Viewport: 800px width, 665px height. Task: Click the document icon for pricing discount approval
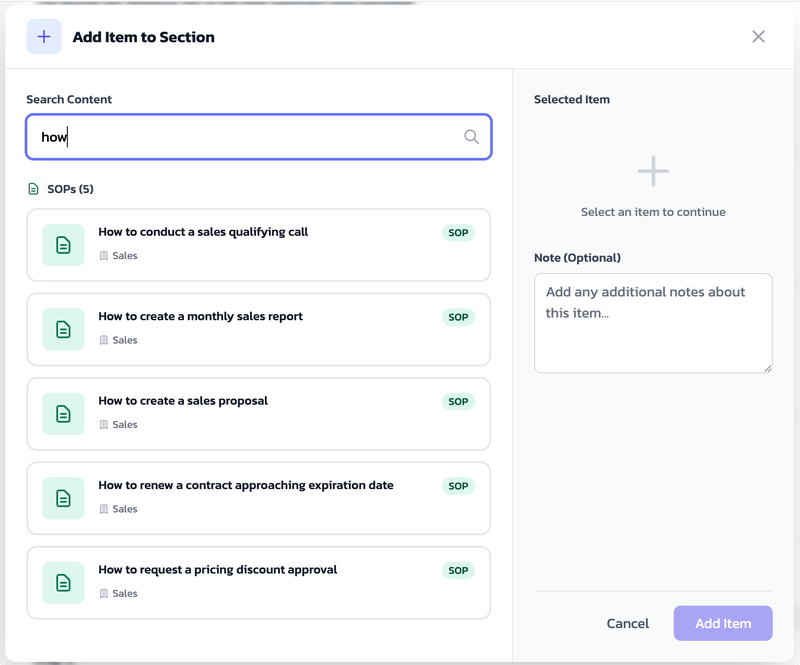click(63, 583)
